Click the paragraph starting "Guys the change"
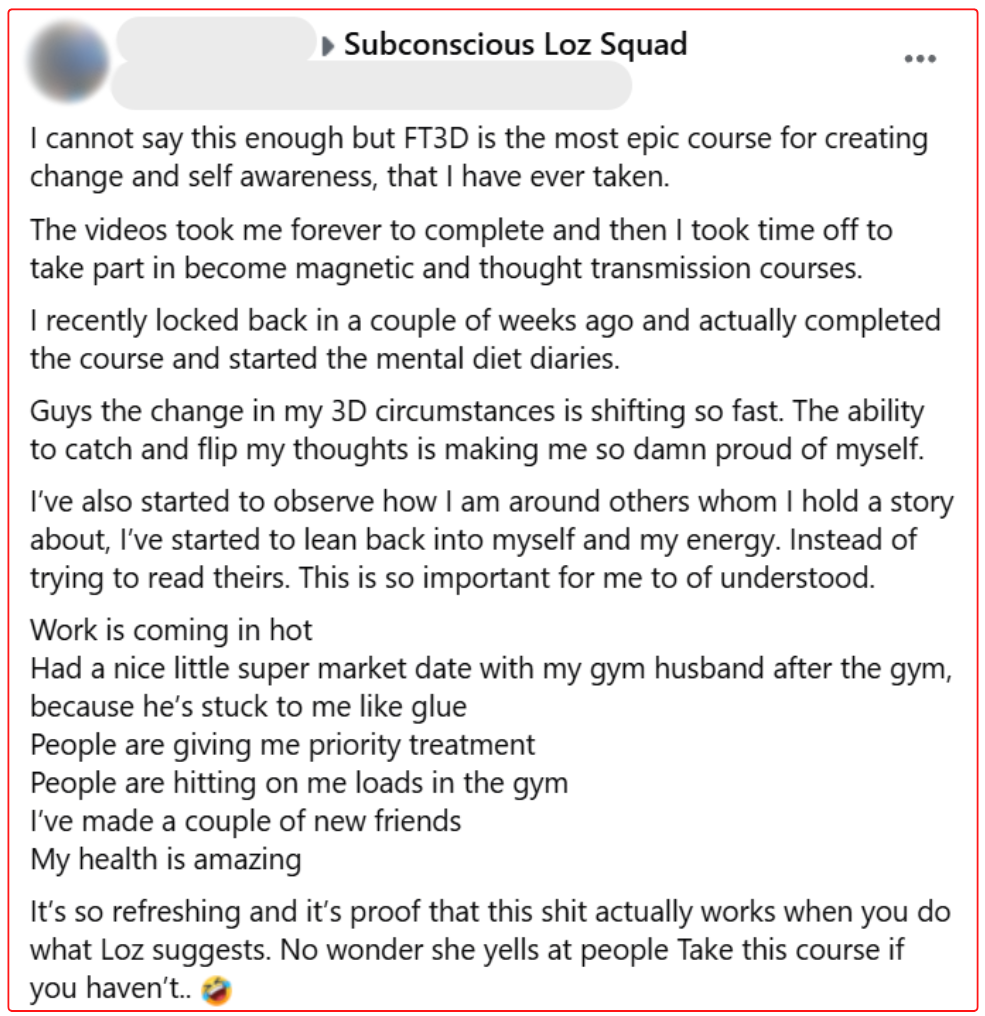This screenshot has width=985, height=1016. coord(477,430)
